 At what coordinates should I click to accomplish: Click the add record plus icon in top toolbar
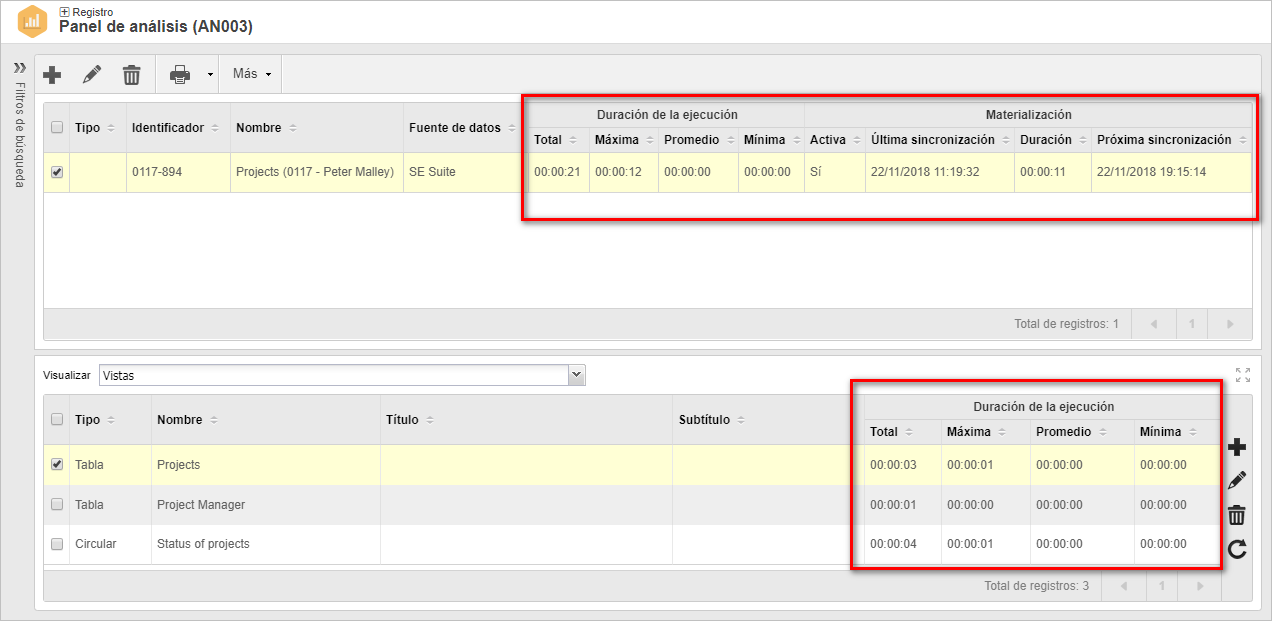(x=52, y=74)
